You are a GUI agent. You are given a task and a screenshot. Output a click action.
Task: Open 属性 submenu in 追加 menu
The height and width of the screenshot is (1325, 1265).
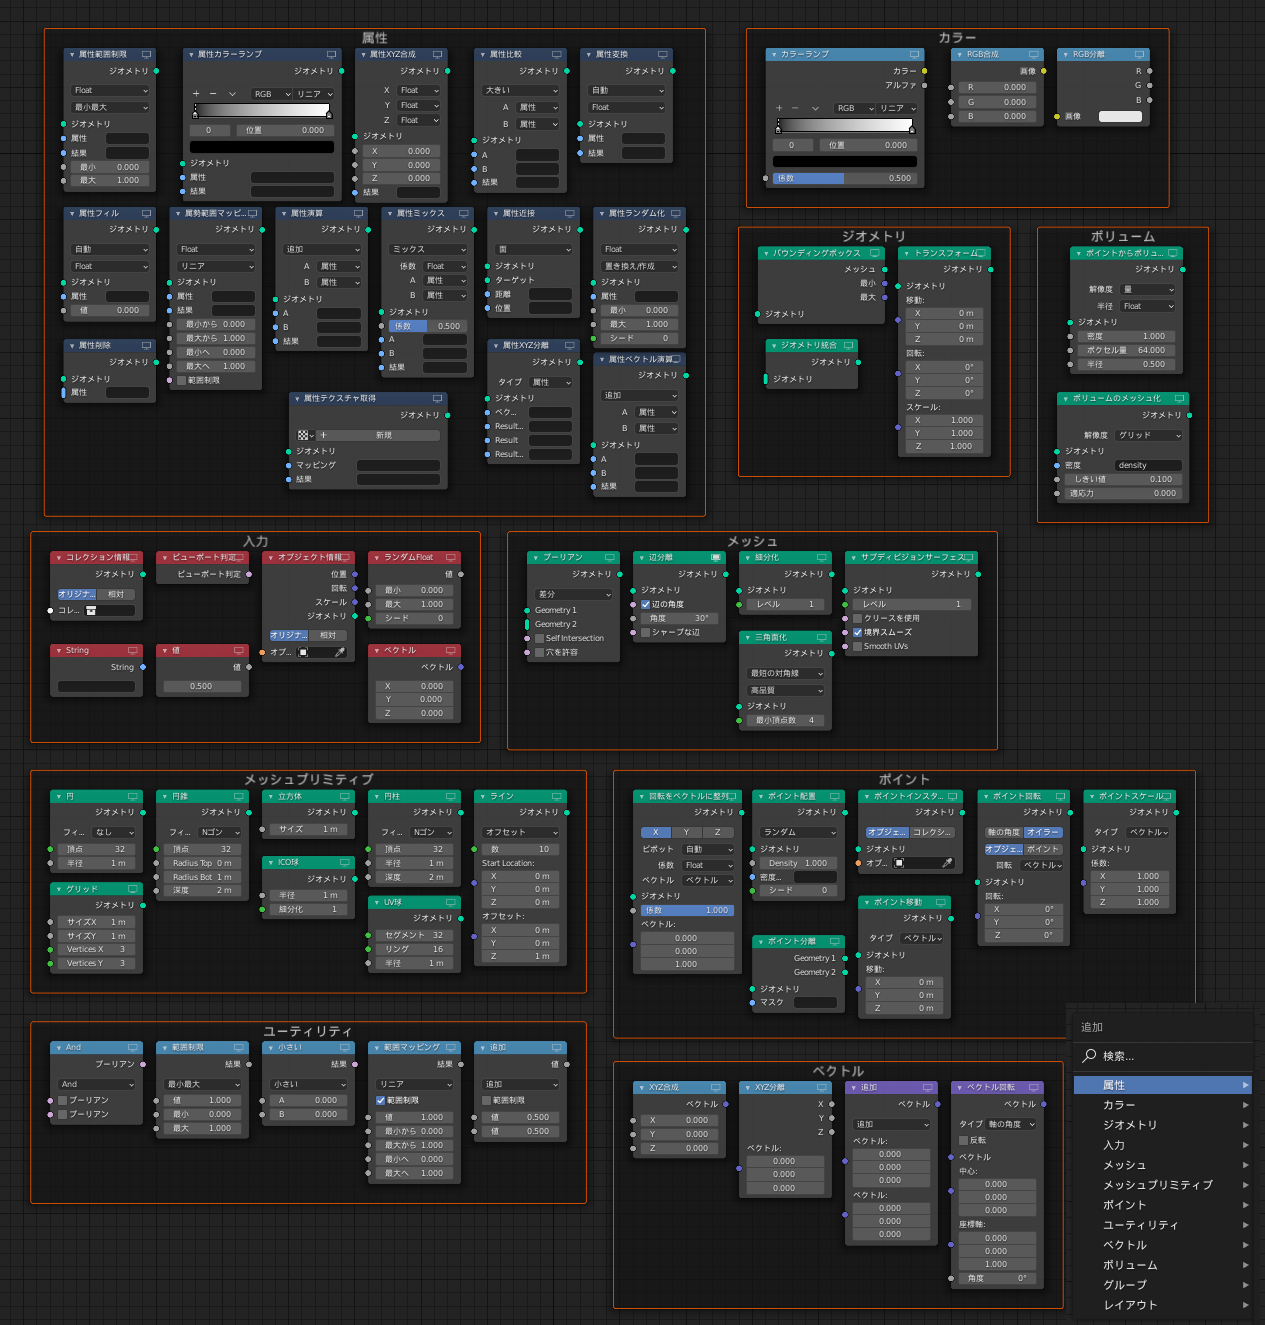(1162, 1085)
